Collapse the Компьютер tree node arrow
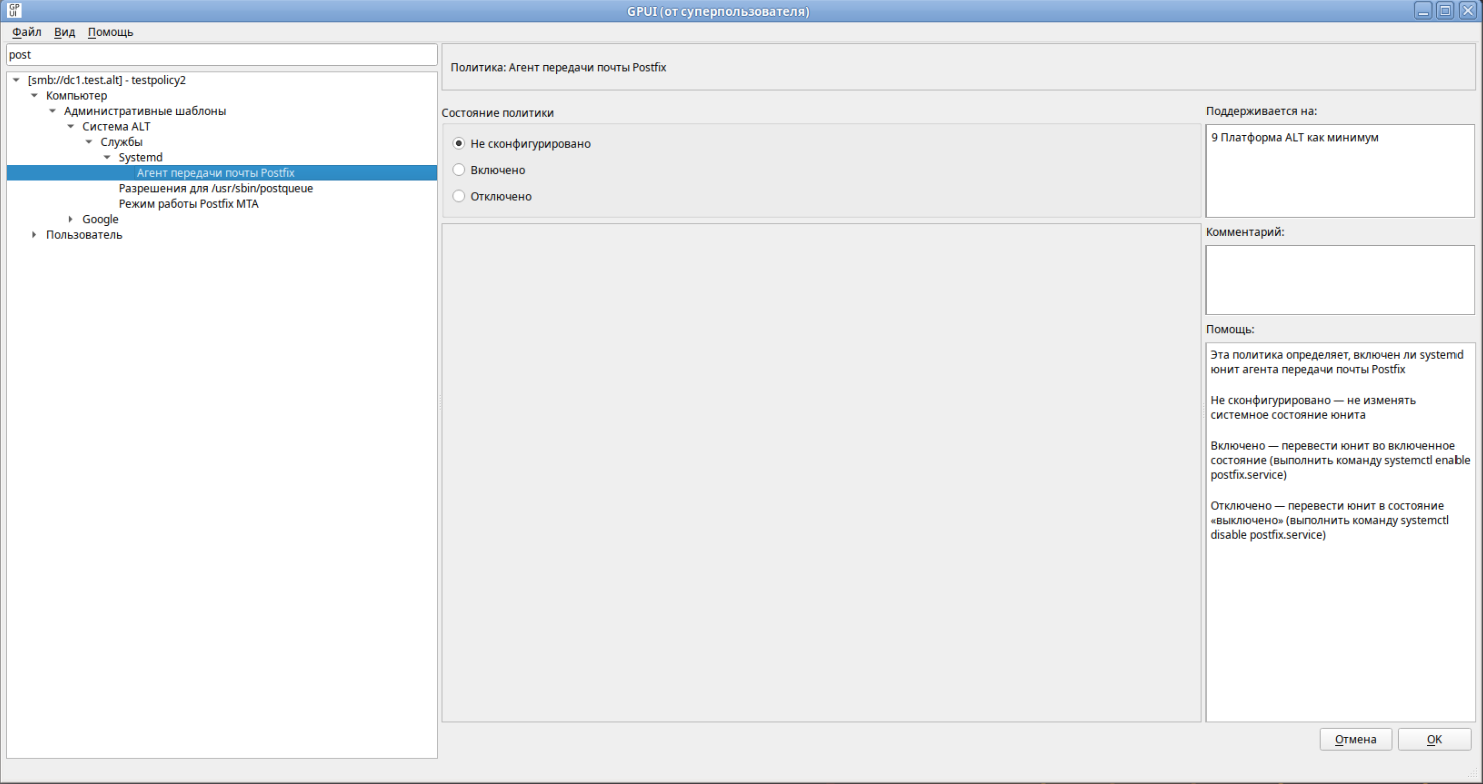This screenshot has width=1483, height=784. pos(34,96)
